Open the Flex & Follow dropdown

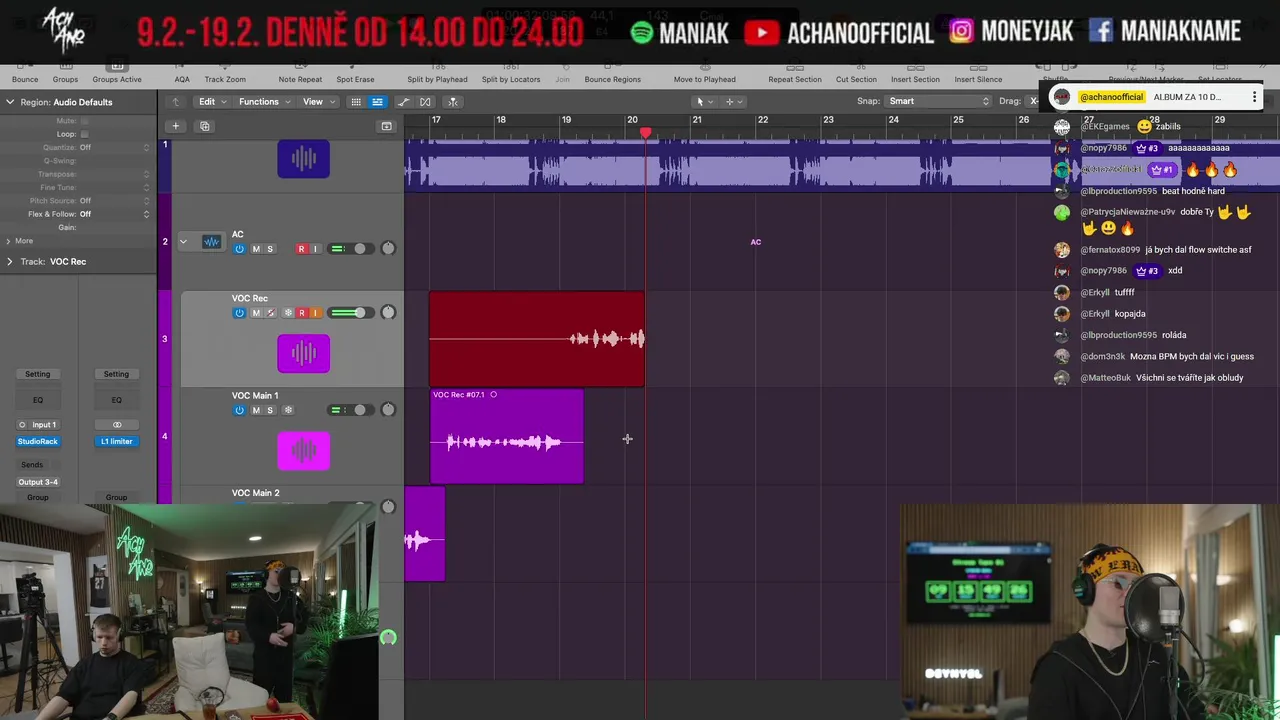114,214
